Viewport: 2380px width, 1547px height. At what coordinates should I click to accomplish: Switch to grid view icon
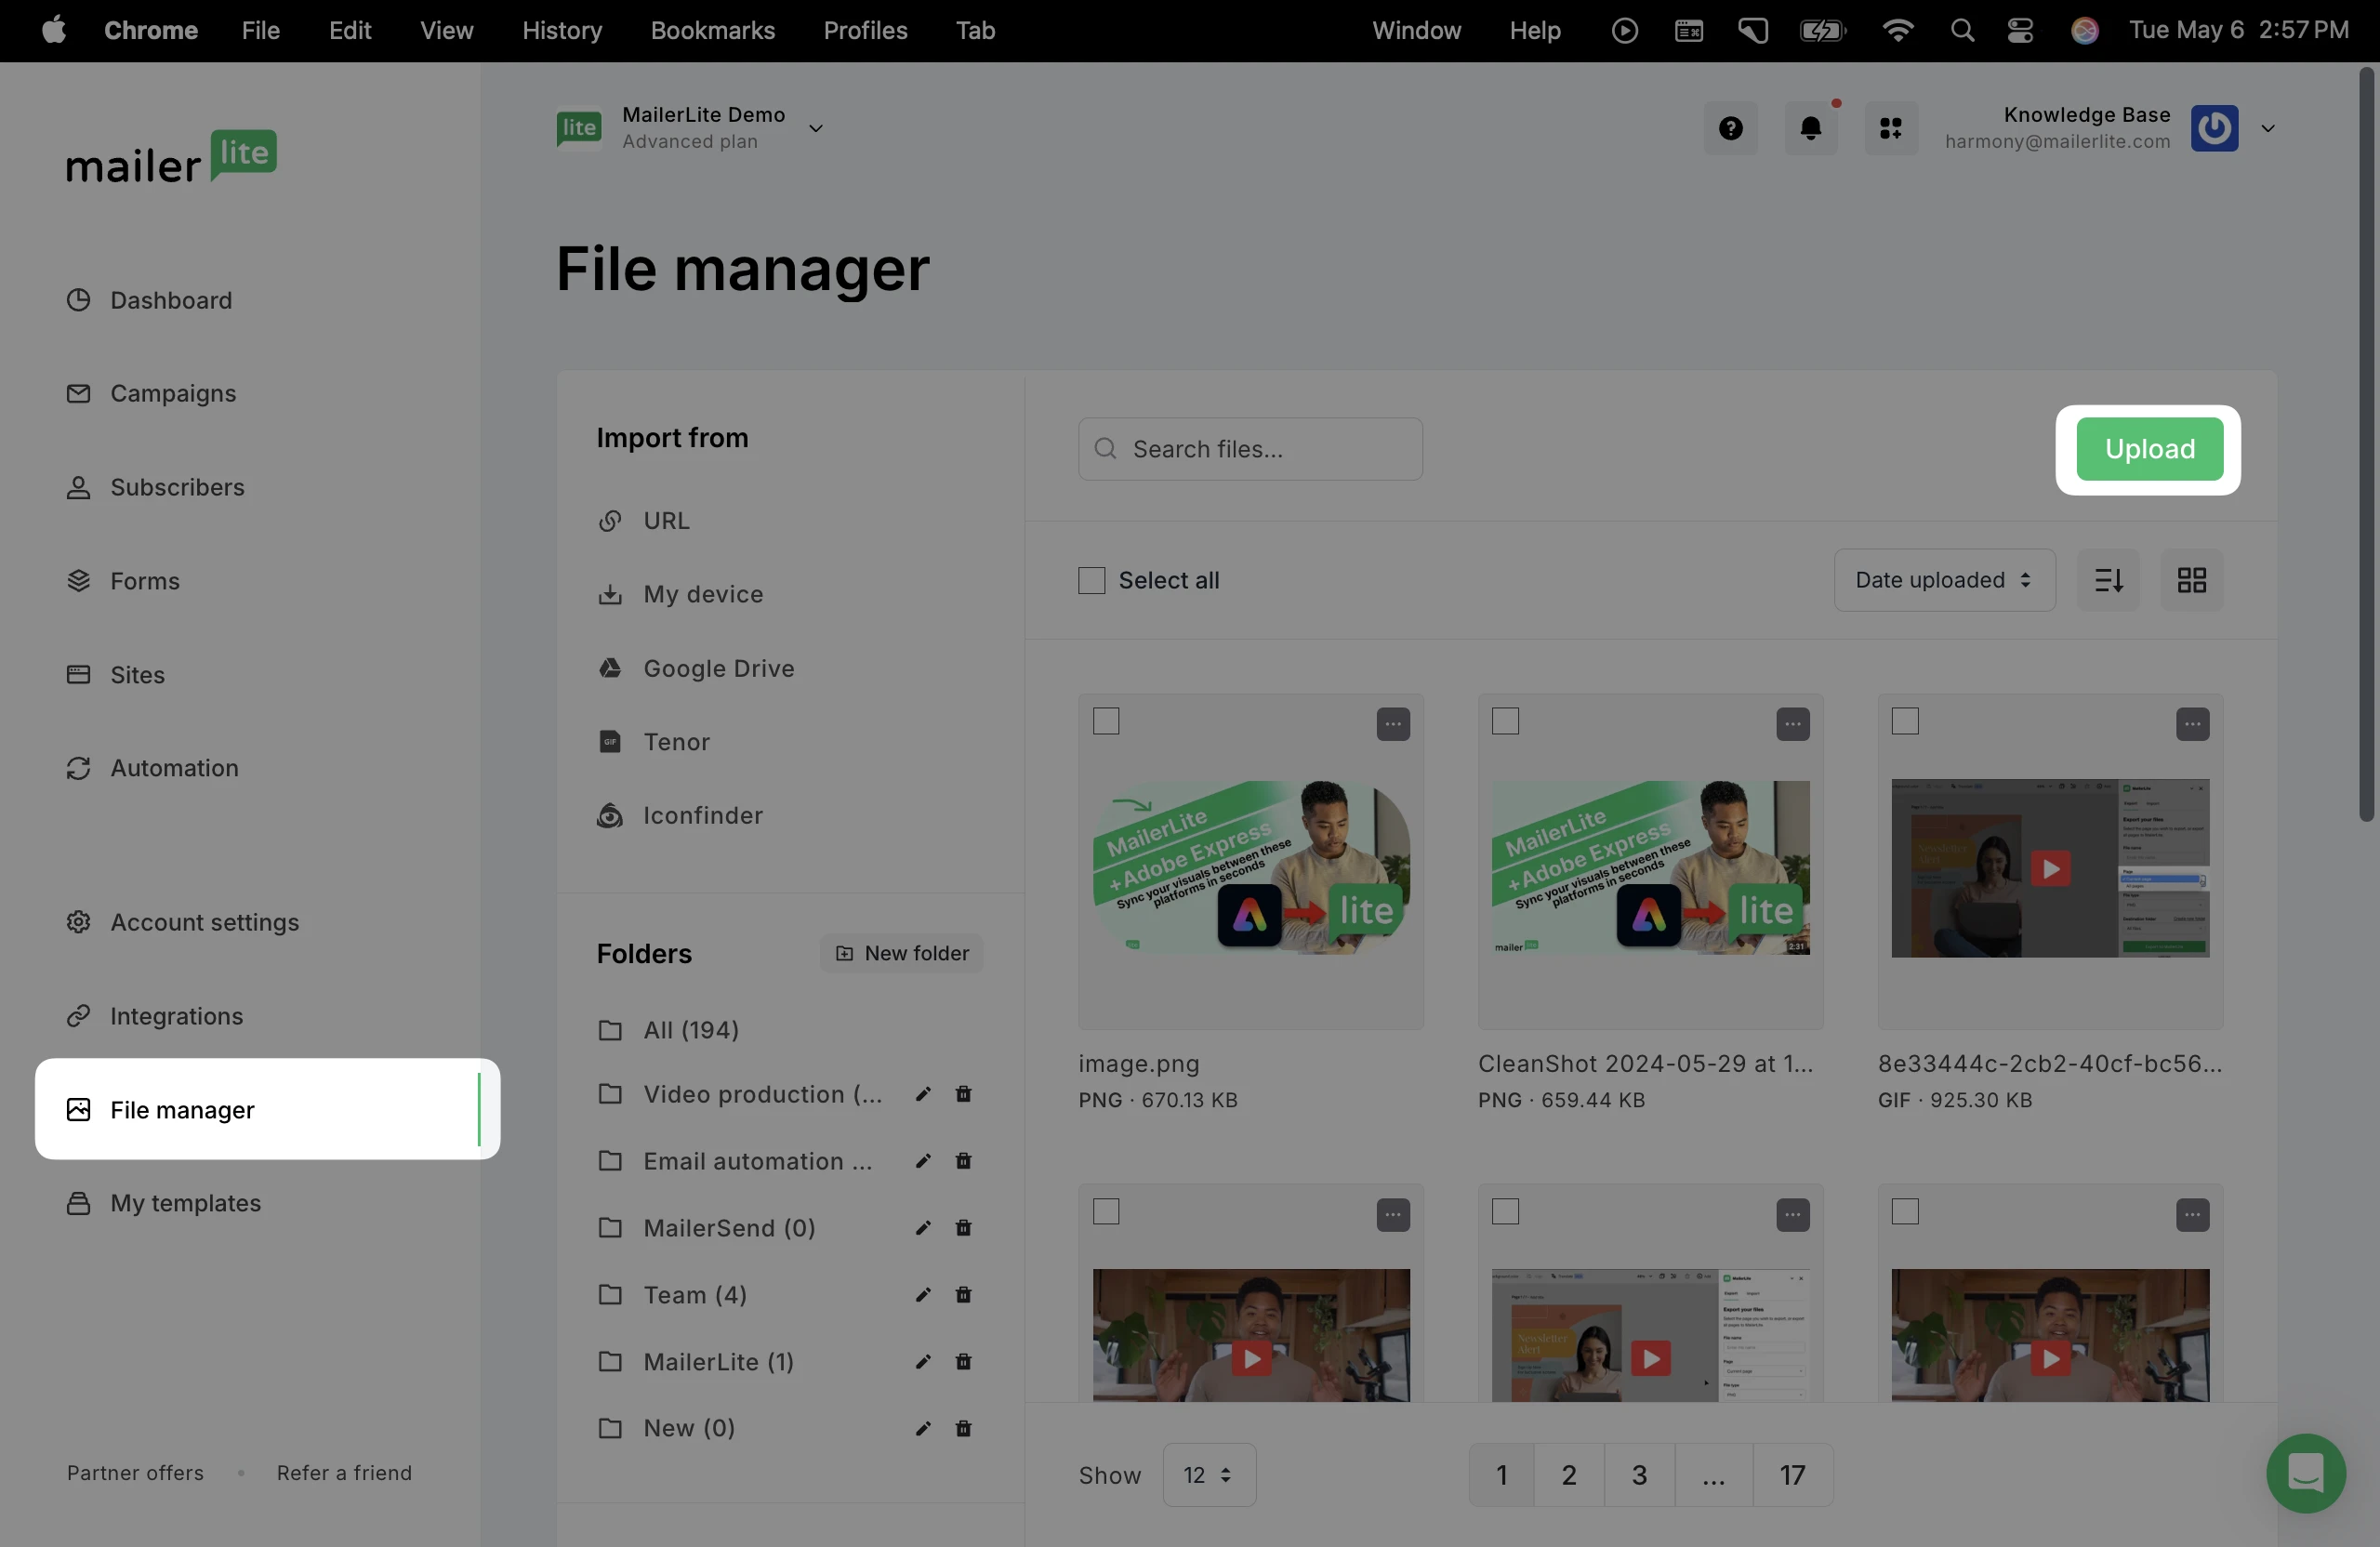point(2191,580)
